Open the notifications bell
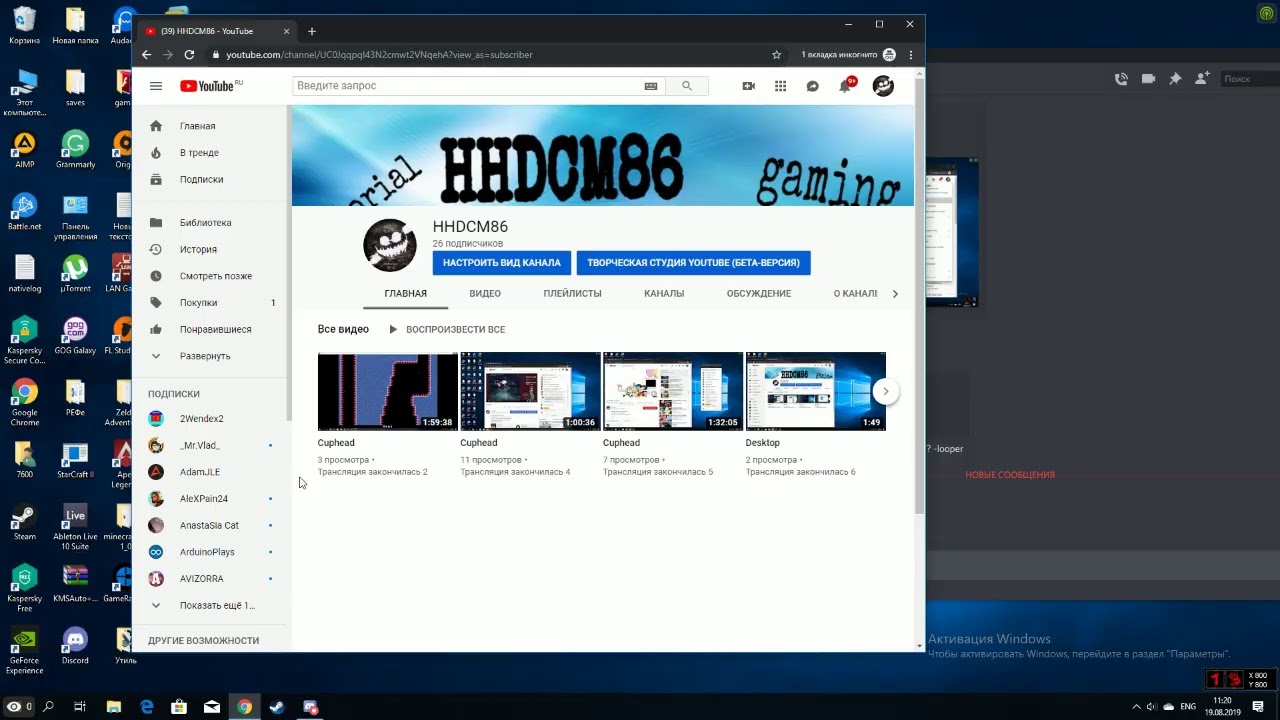This screenshot has height=720, width=1280. (845, 86)
